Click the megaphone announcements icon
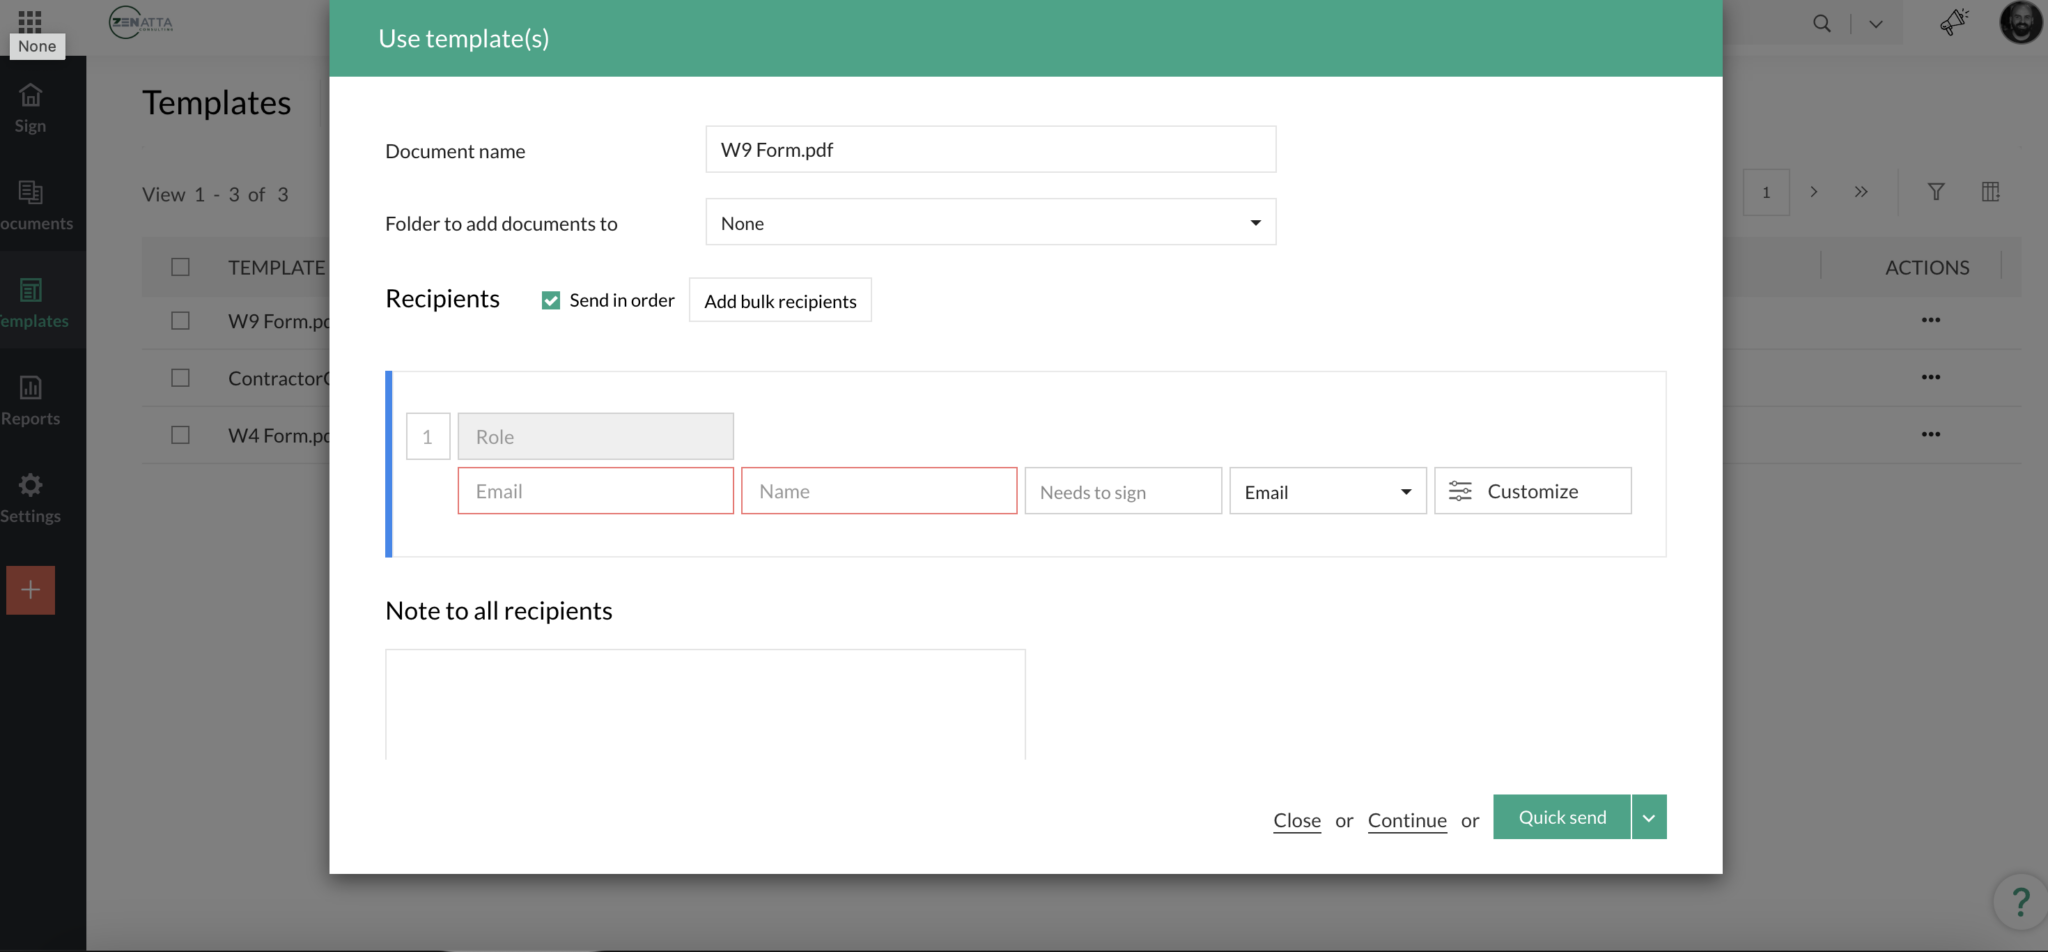The height and width of the screenshot is (952, 2048). (1954, 22)
